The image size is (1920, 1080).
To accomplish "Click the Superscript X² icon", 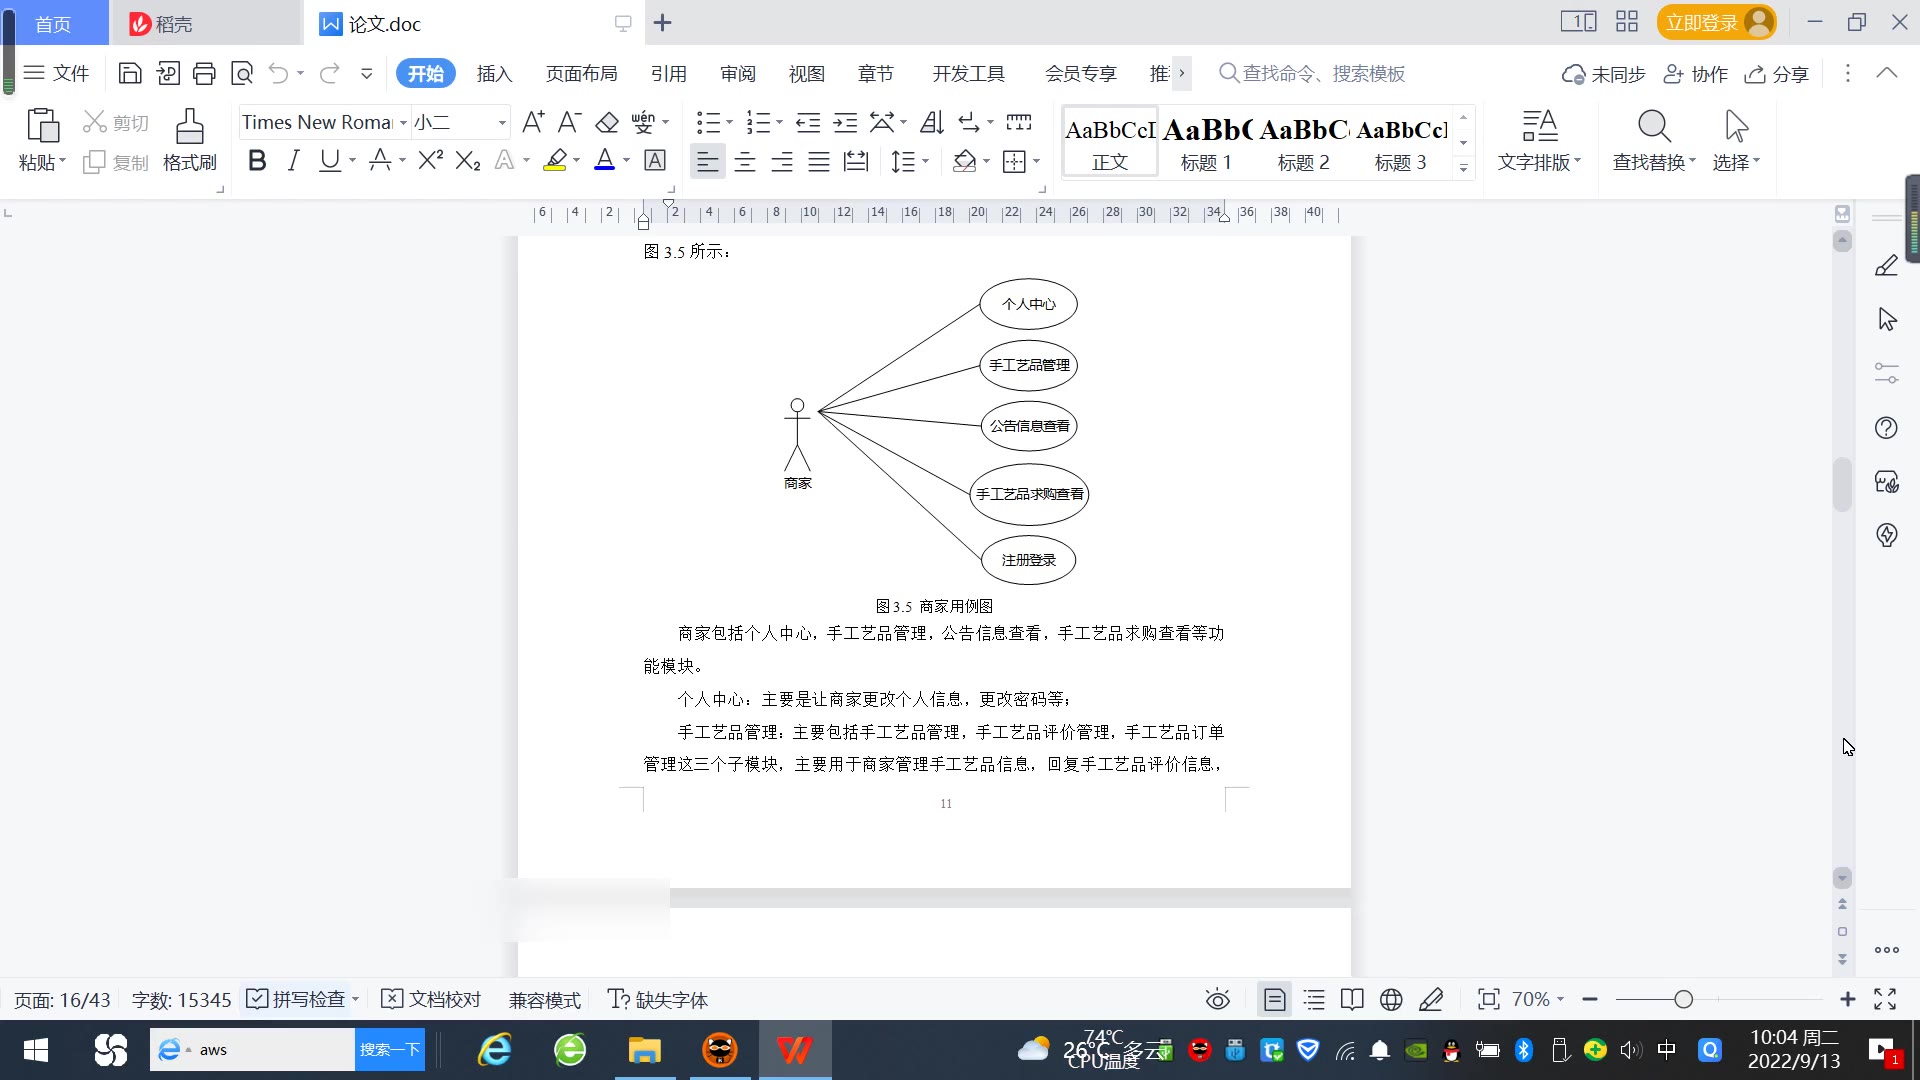I will tap(430, 161).
